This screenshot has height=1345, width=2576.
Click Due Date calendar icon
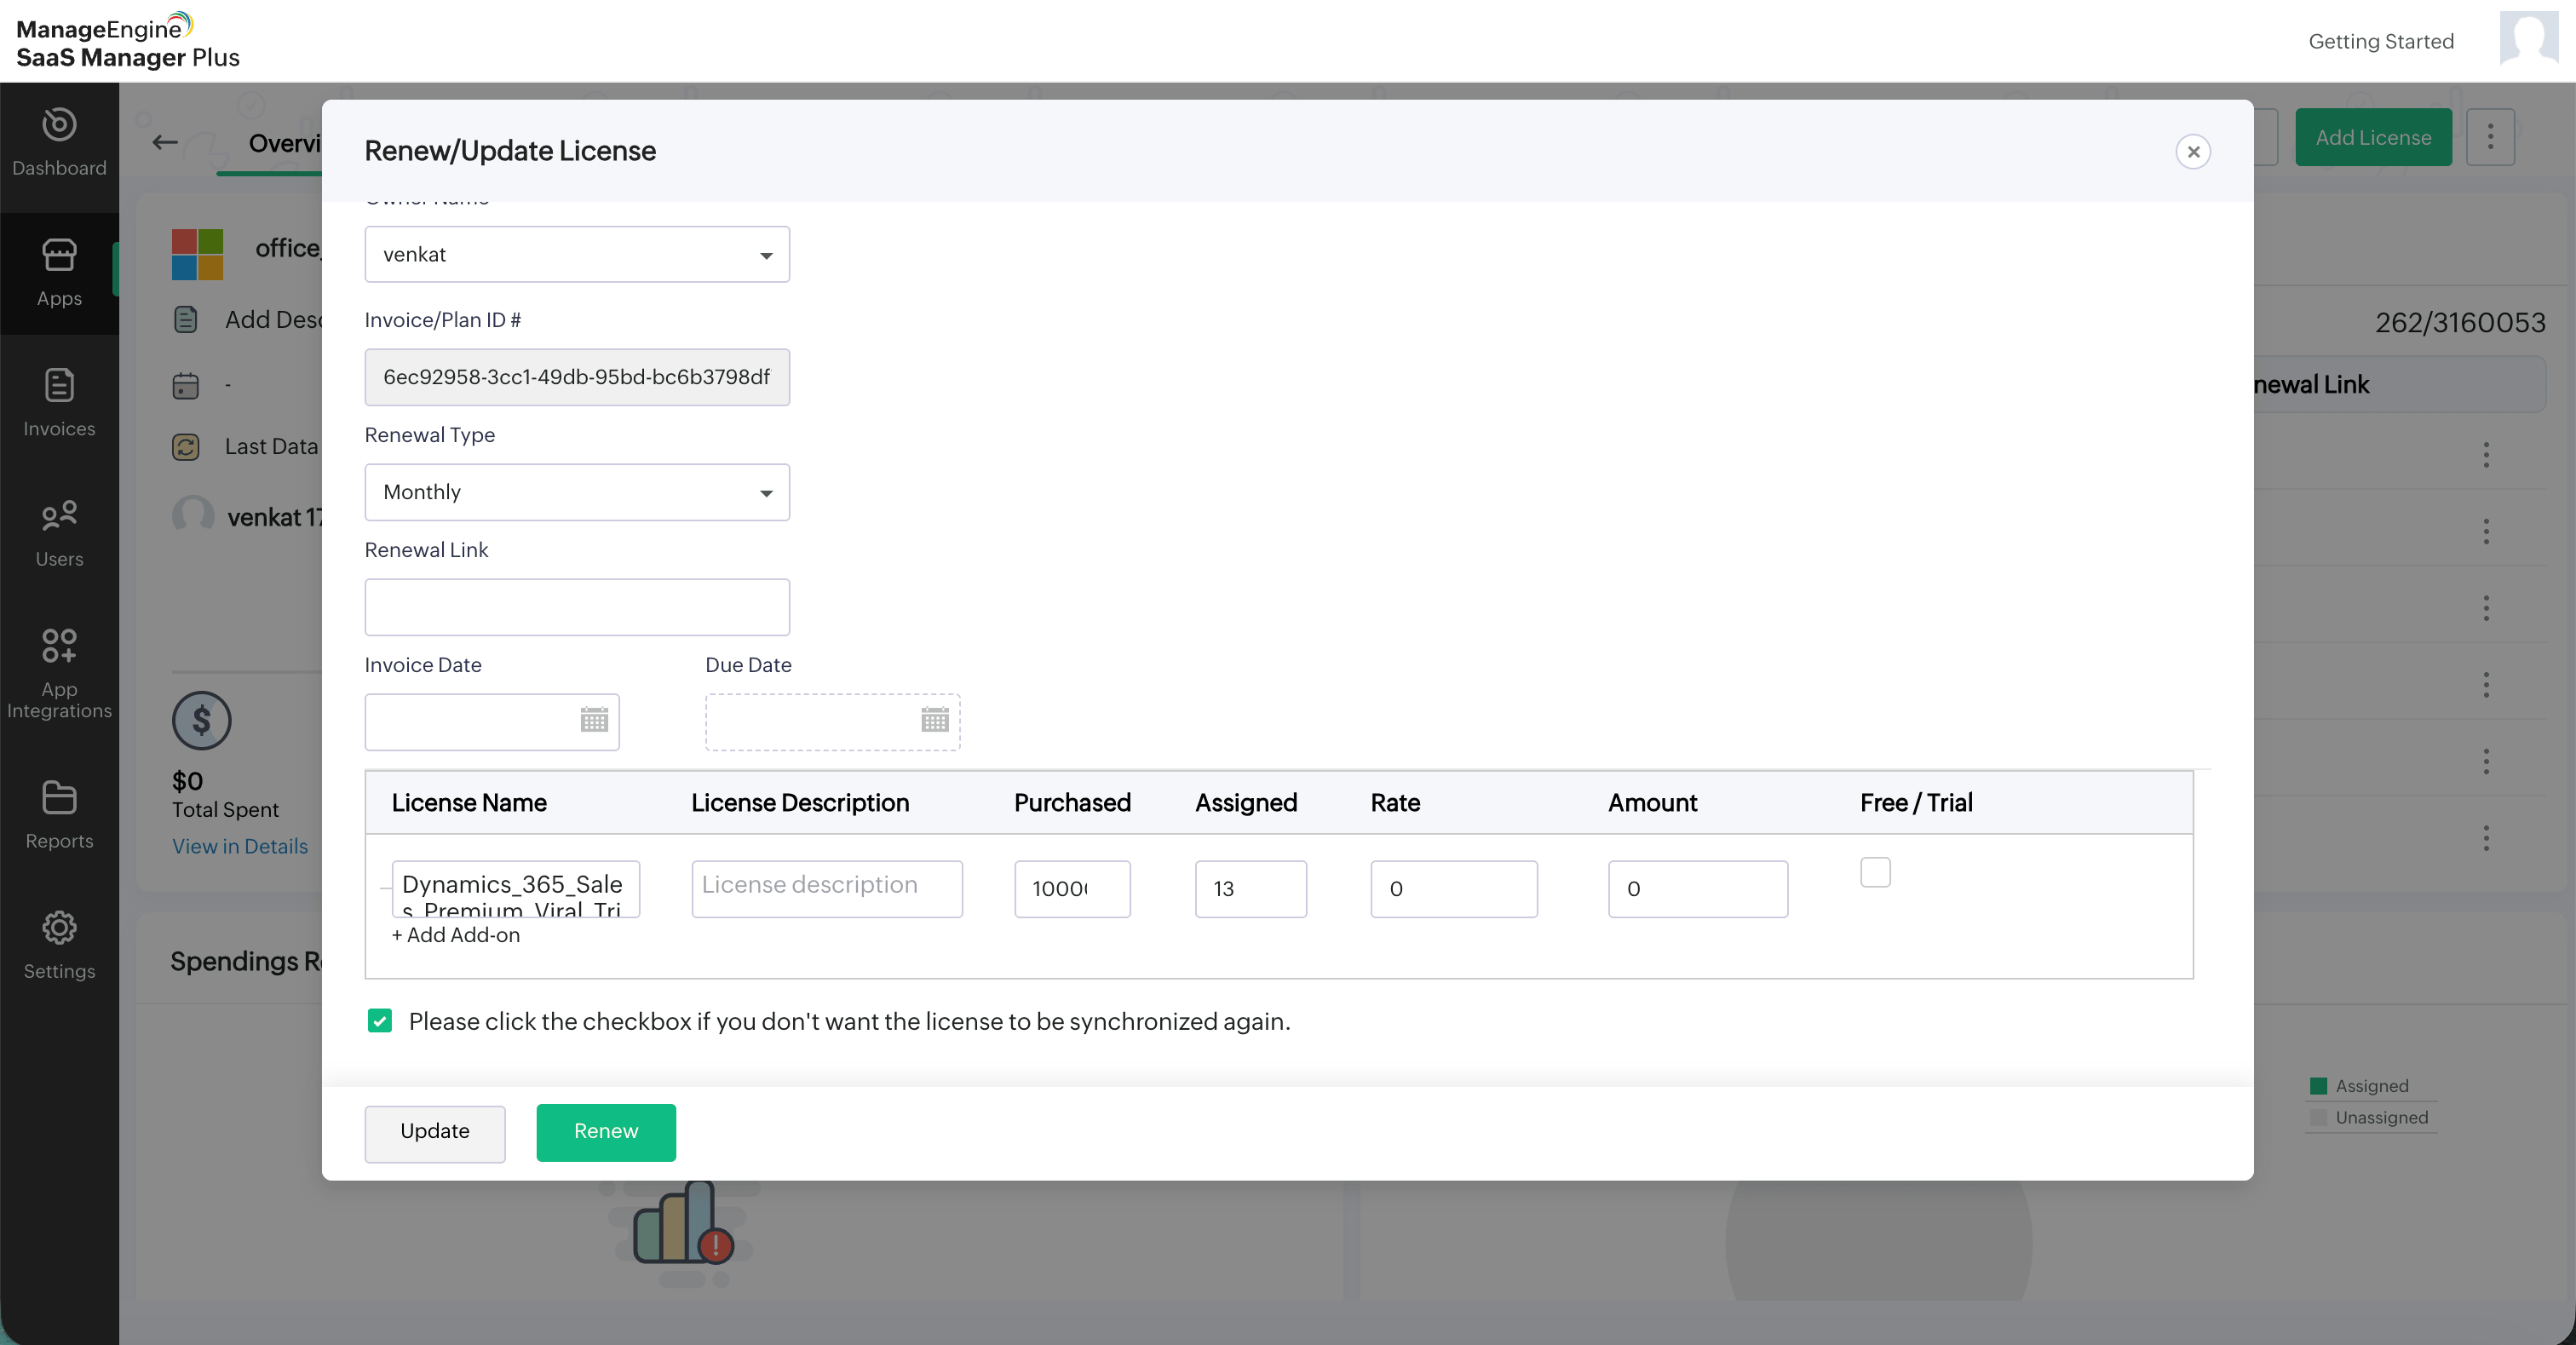coord(934,720)
